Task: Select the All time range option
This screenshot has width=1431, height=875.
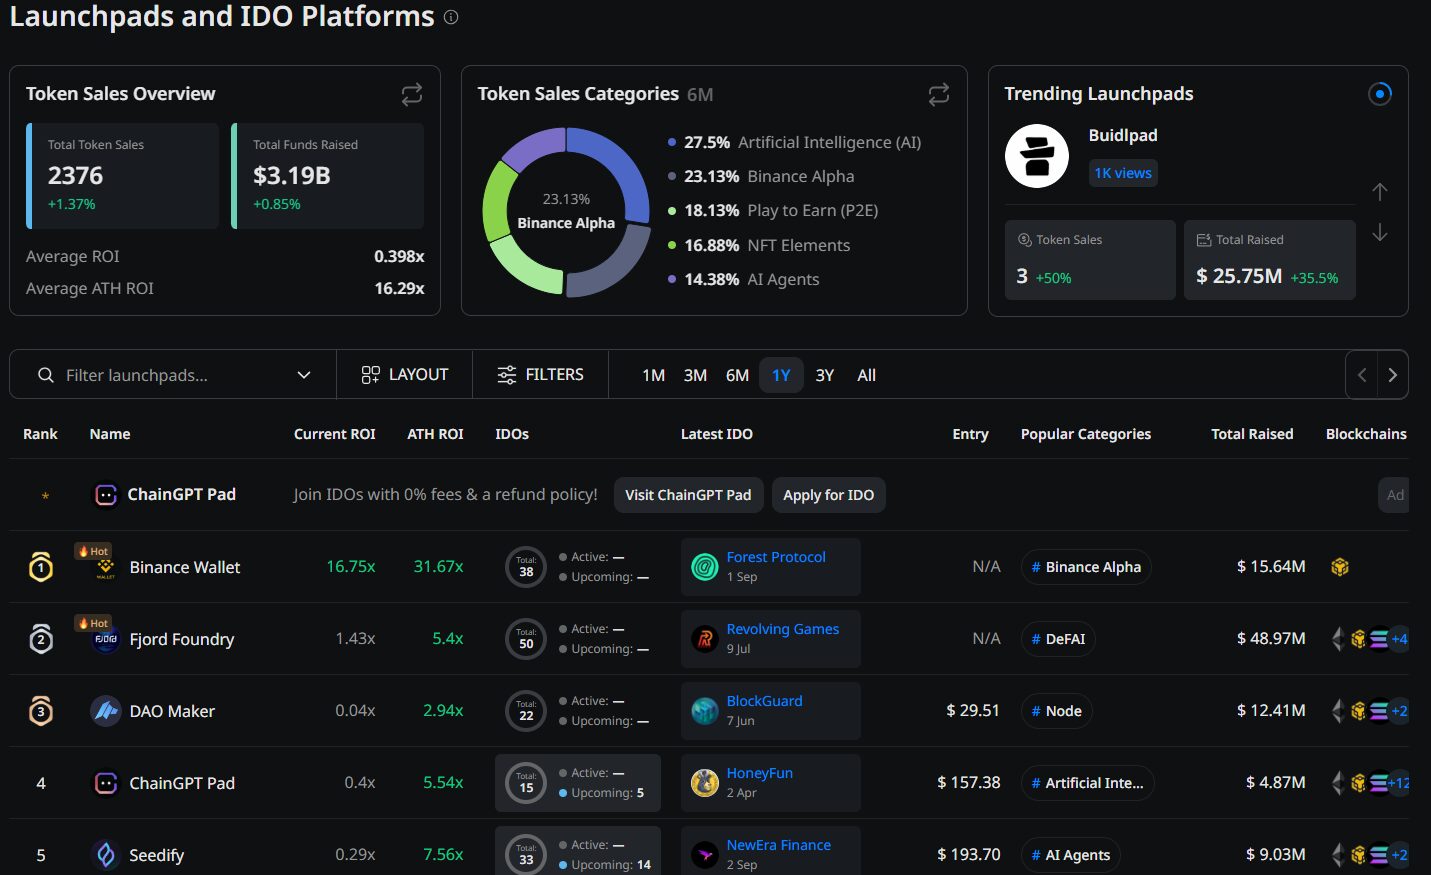Action: (x=866, y=375)
